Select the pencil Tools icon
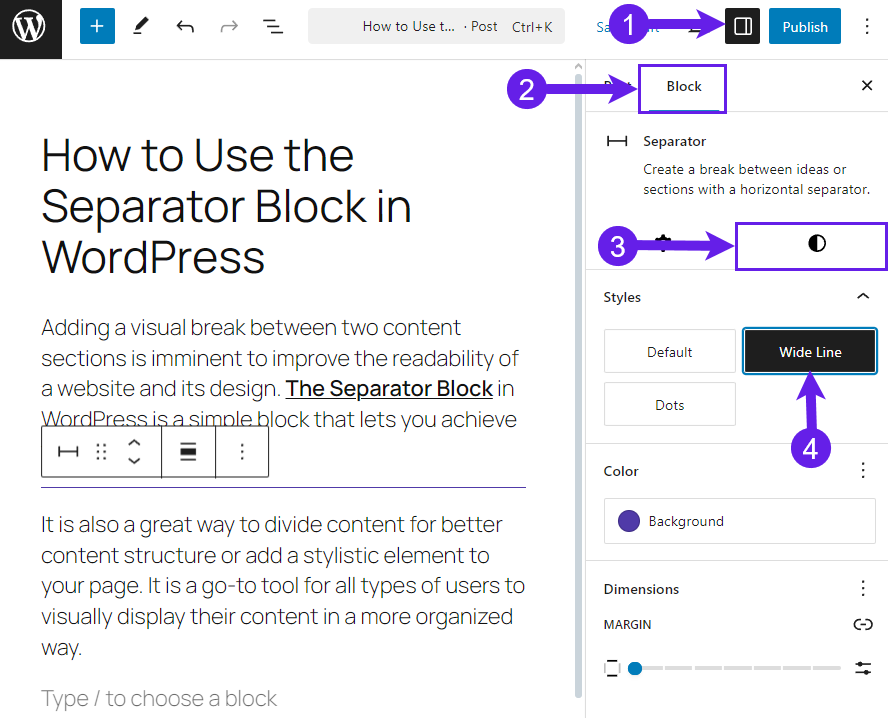This screenshot has height=718, width=888. click(x=140, y=26)
